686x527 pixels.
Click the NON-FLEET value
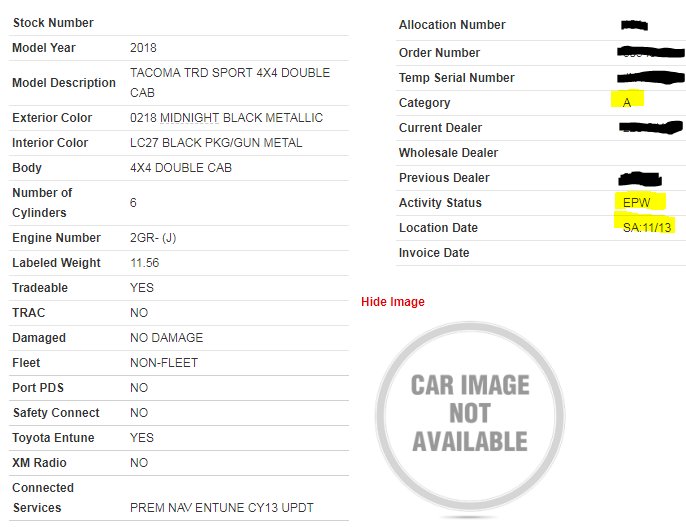coord(164,363)
